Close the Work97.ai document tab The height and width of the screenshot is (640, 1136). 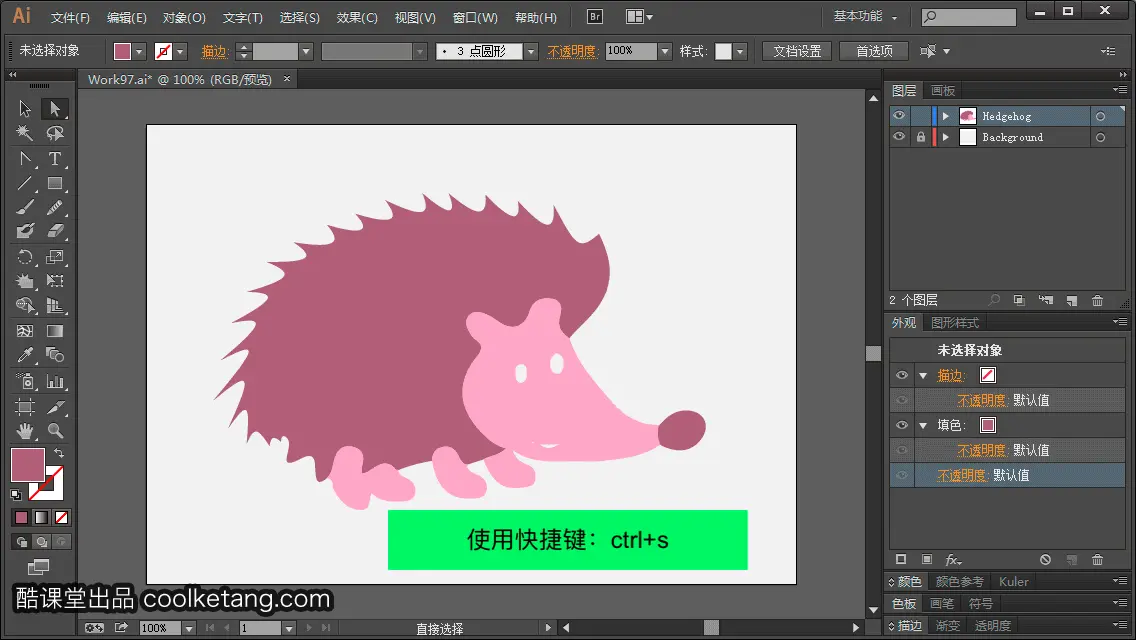pyautogui.click(x=287, y=79)
